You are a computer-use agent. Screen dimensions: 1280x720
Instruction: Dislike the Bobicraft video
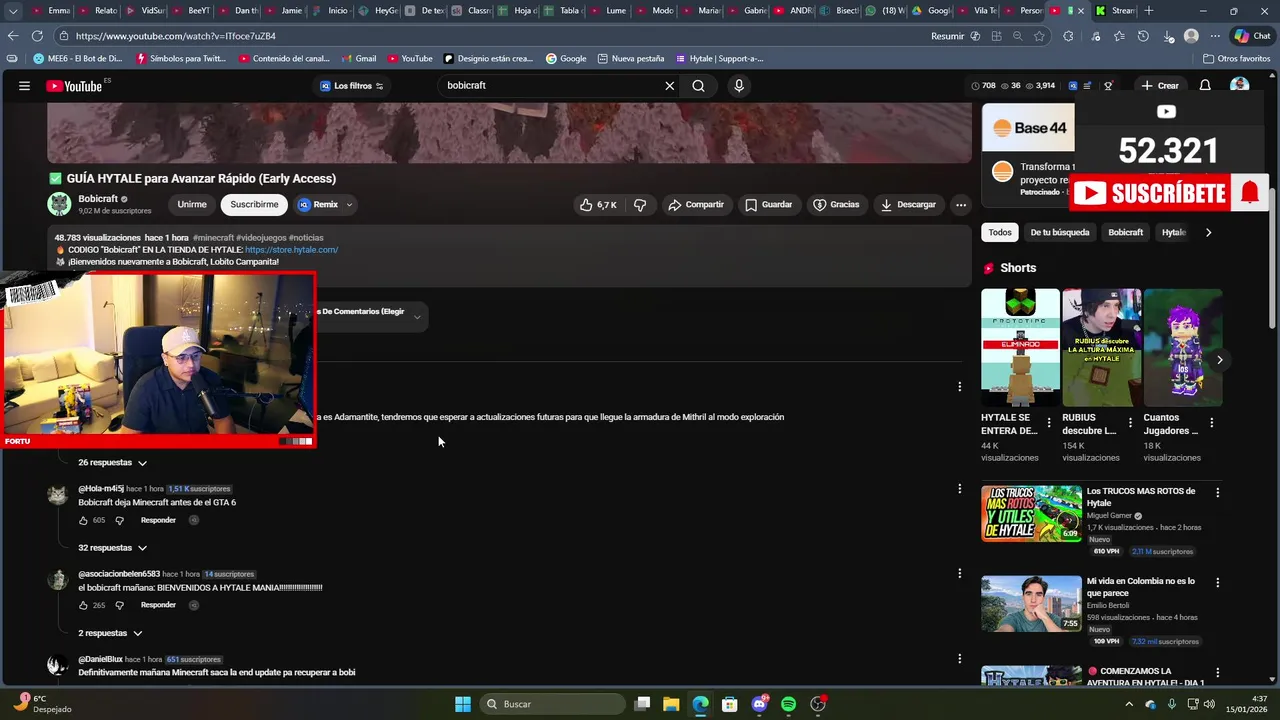pyautogui.click(x=640, y=205)
